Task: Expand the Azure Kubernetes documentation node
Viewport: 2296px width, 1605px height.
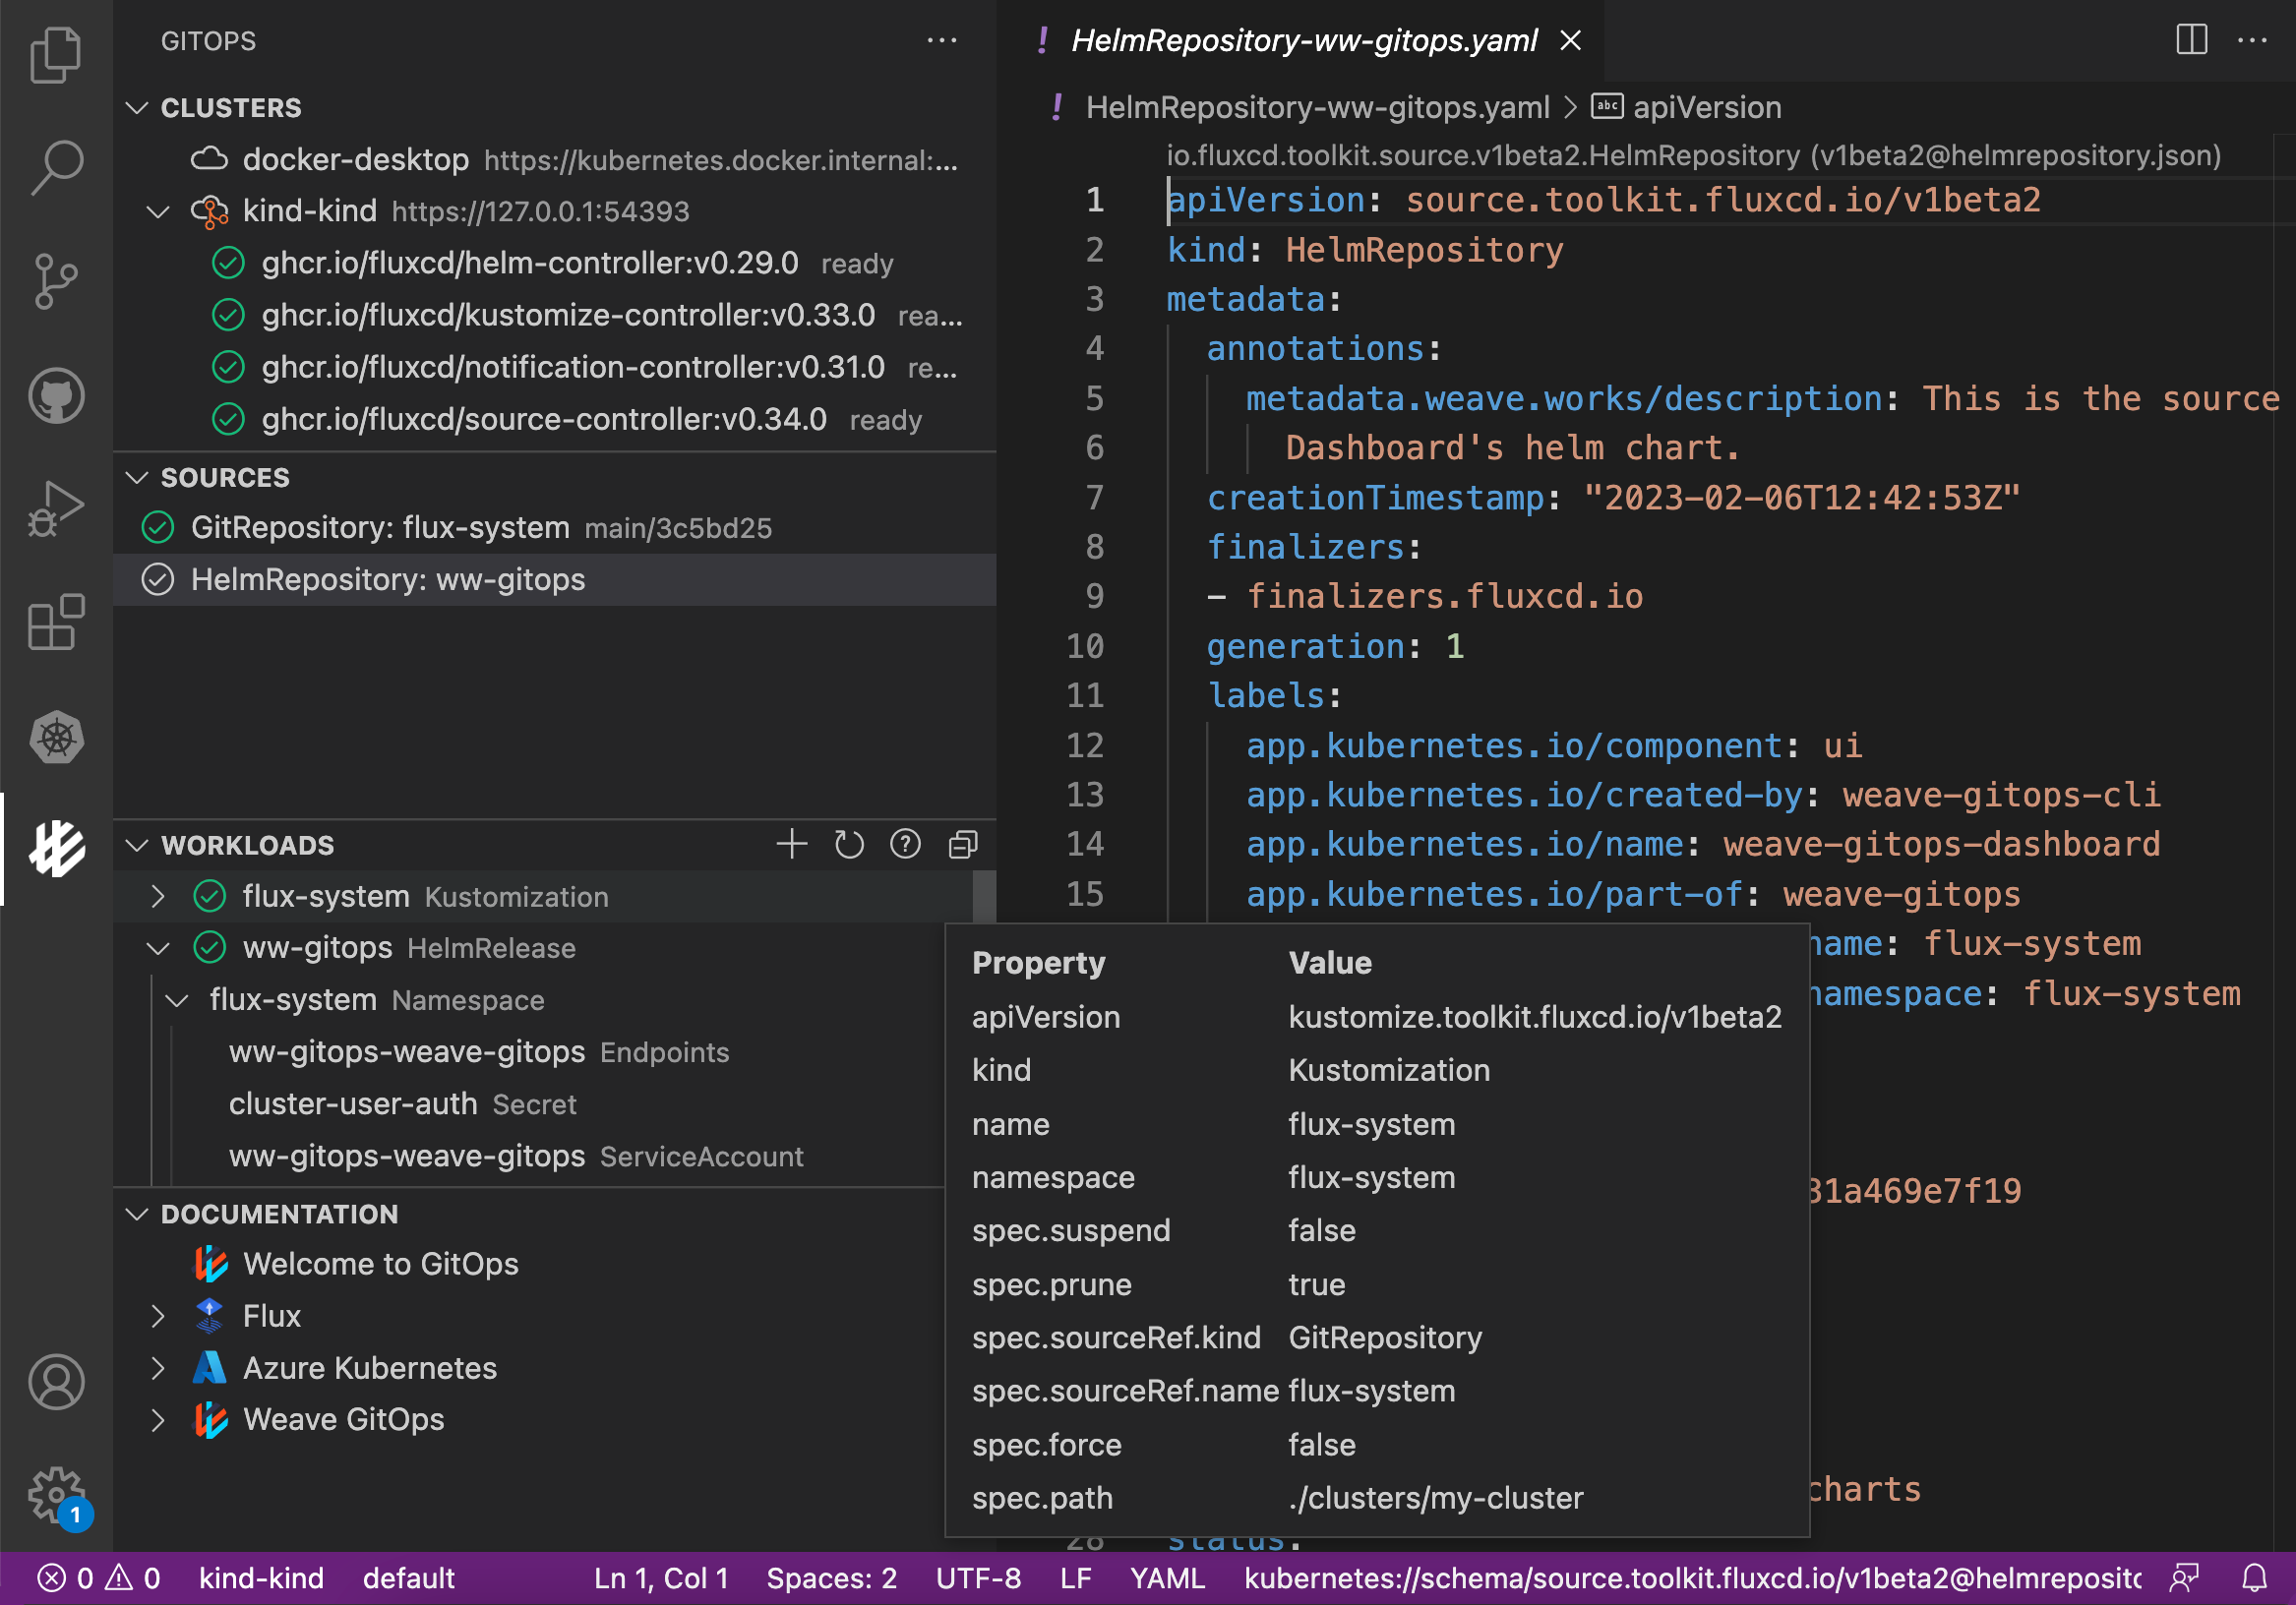Action: pyautogui.click(x=158, y=1368)
